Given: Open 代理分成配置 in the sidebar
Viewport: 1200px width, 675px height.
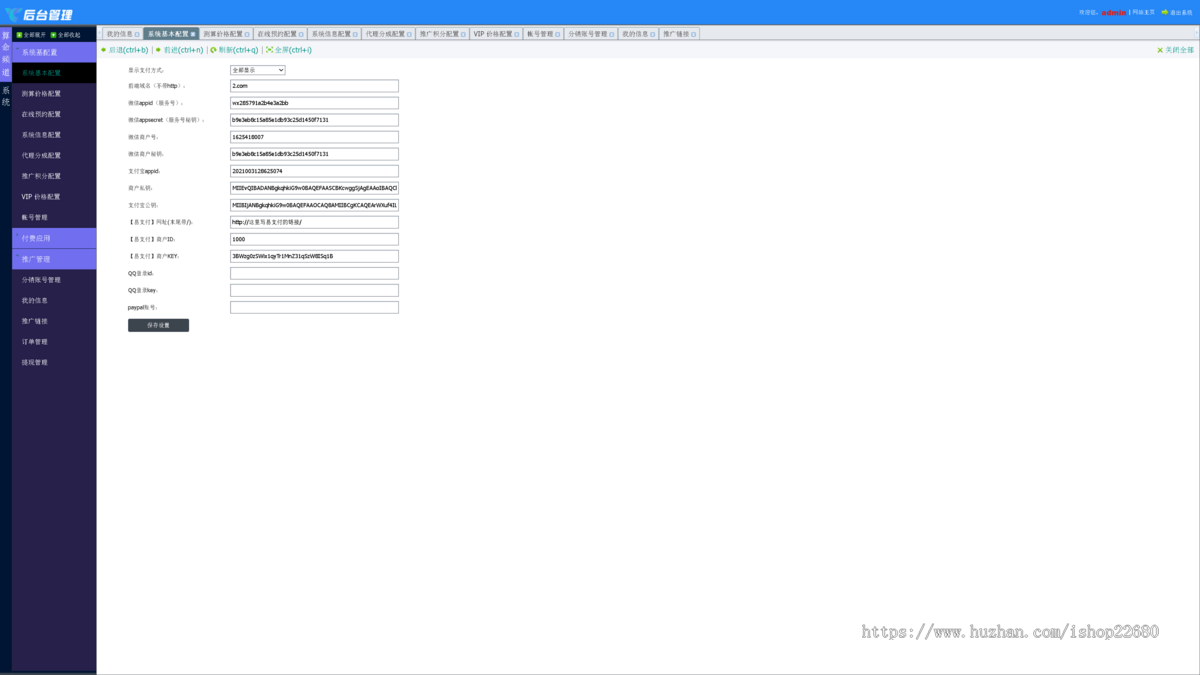Looking at the screenshot, I should click(x=54, y=155).
